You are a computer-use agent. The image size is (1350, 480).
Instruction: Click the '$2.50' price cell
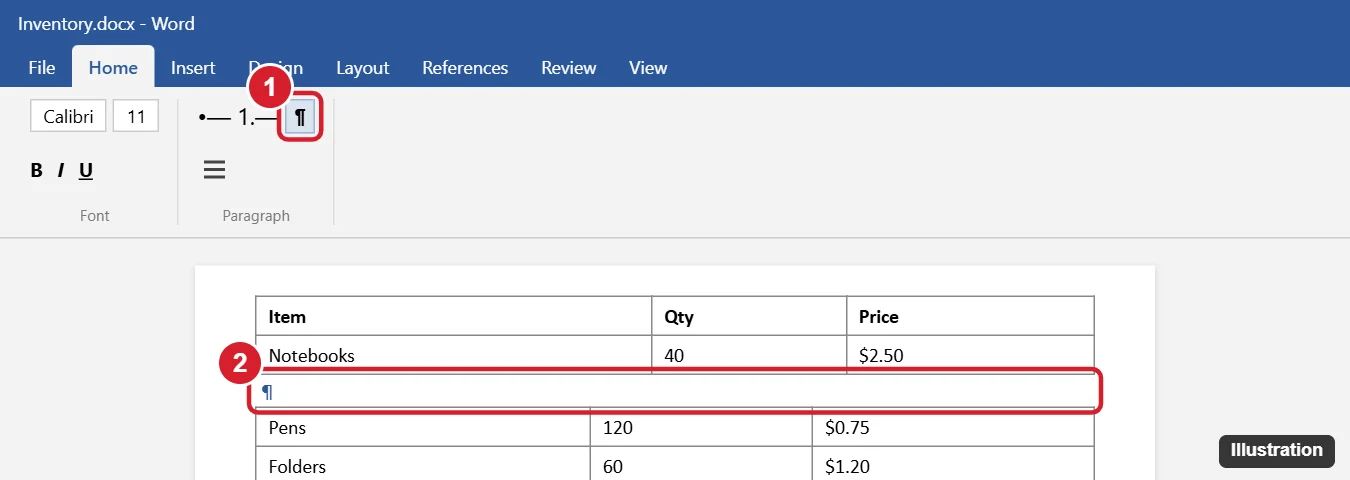click(x=970, y=354)
